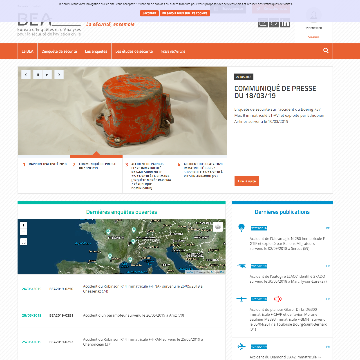Click the light aircraft icon in publications

[x=241, y=299]
